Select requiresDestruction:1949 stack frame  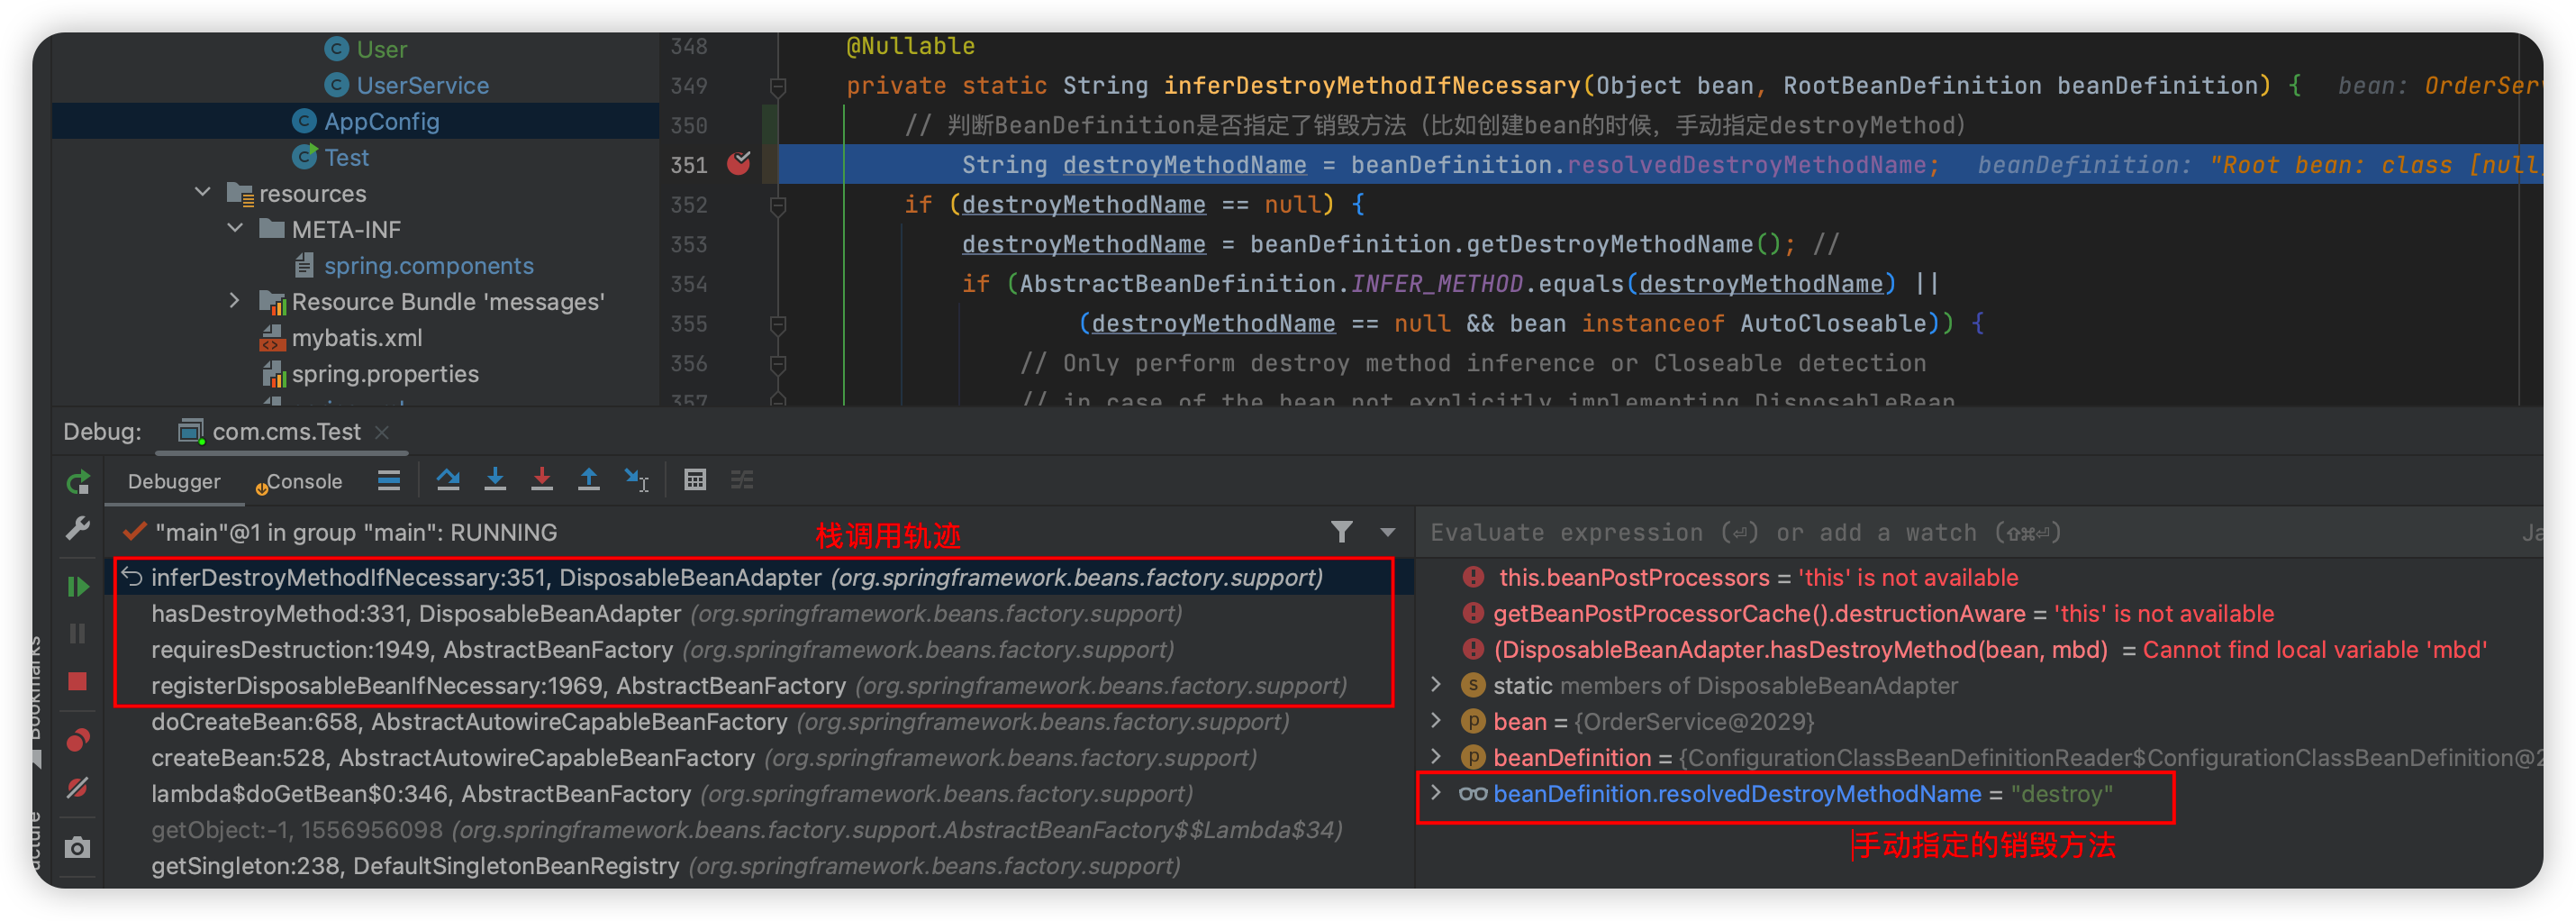(x=760, y=649)
